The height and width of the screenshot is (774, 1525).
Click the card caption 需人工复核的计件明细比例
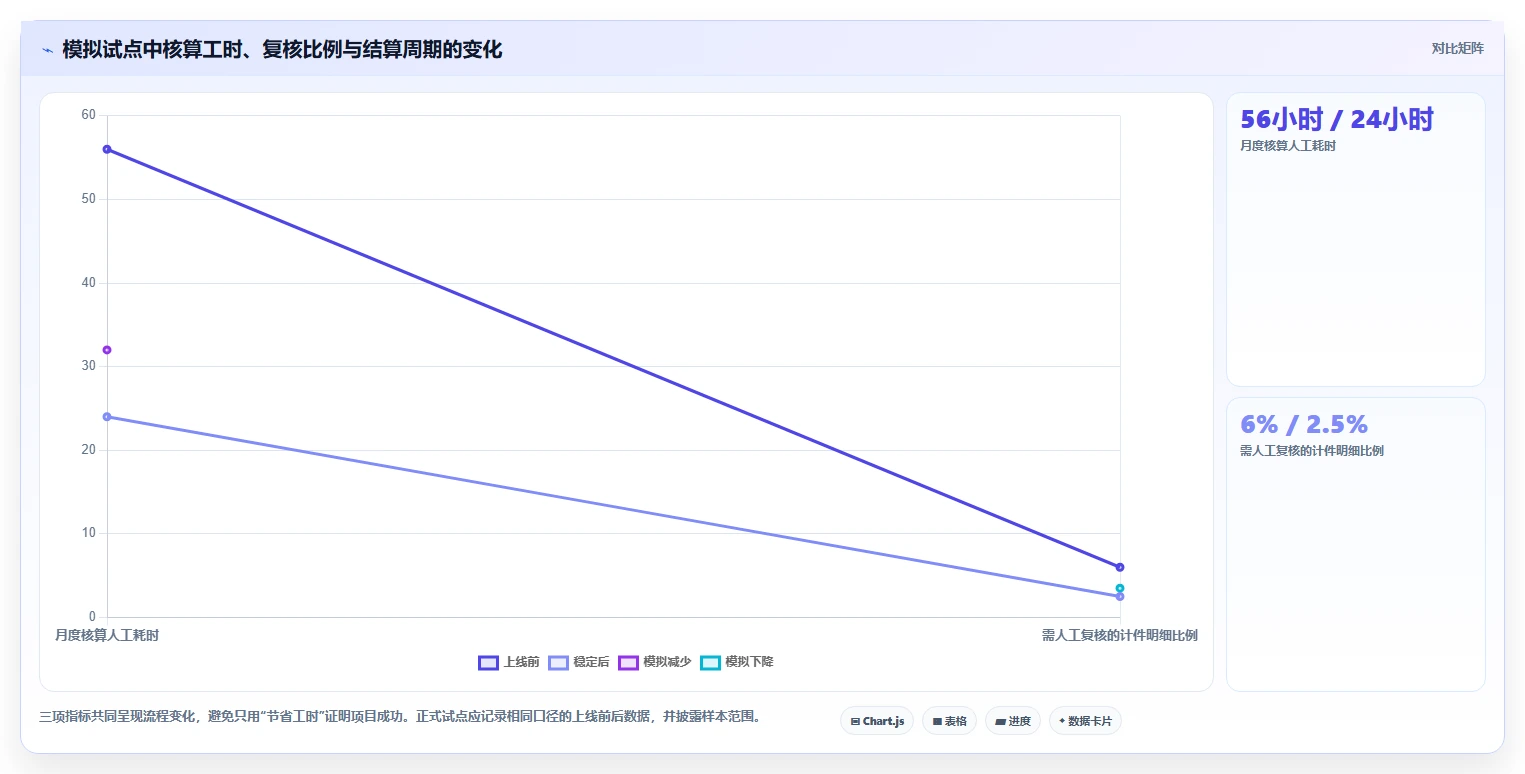click(x=1312, y=451)
